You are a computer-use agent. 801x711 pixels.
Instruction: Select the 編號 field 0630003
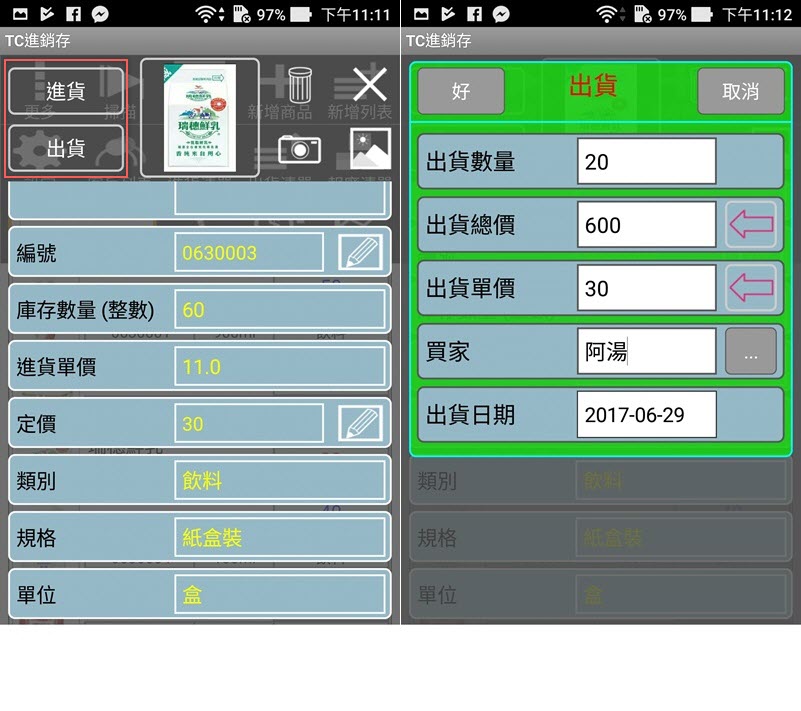coord(249,252)
